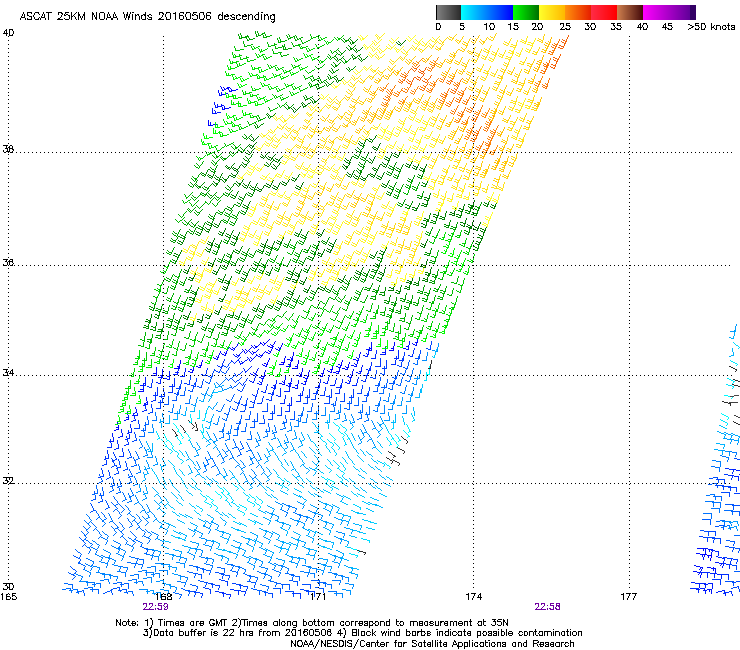Click the red 30-35 knots legend segment
The image size is (740, 650).
(604, 12)
